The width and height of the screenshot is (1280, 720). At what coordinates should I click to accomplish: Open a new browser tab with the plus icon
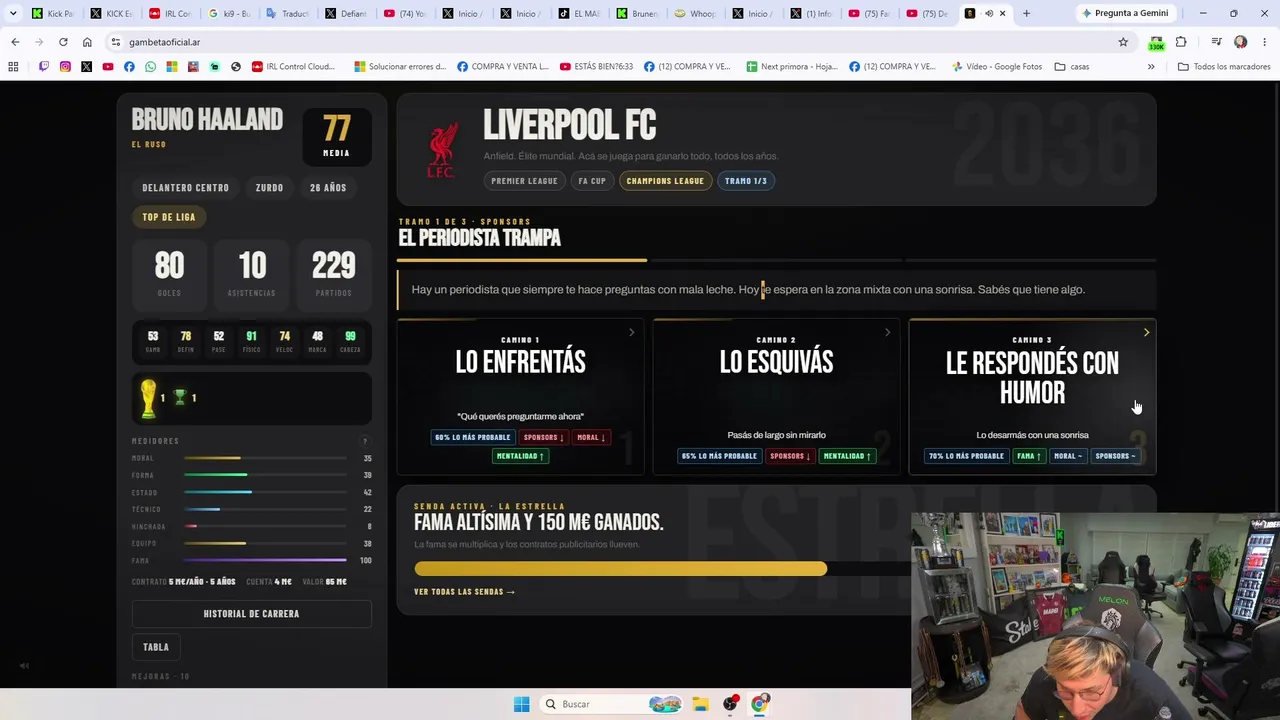click(x=1026, y=13)
